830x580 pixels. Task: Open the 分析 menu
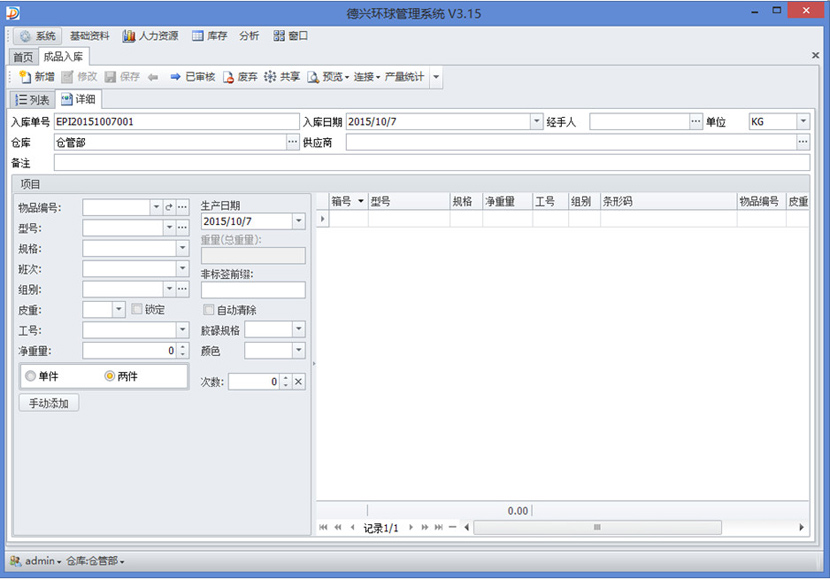(x=249, y=36)
